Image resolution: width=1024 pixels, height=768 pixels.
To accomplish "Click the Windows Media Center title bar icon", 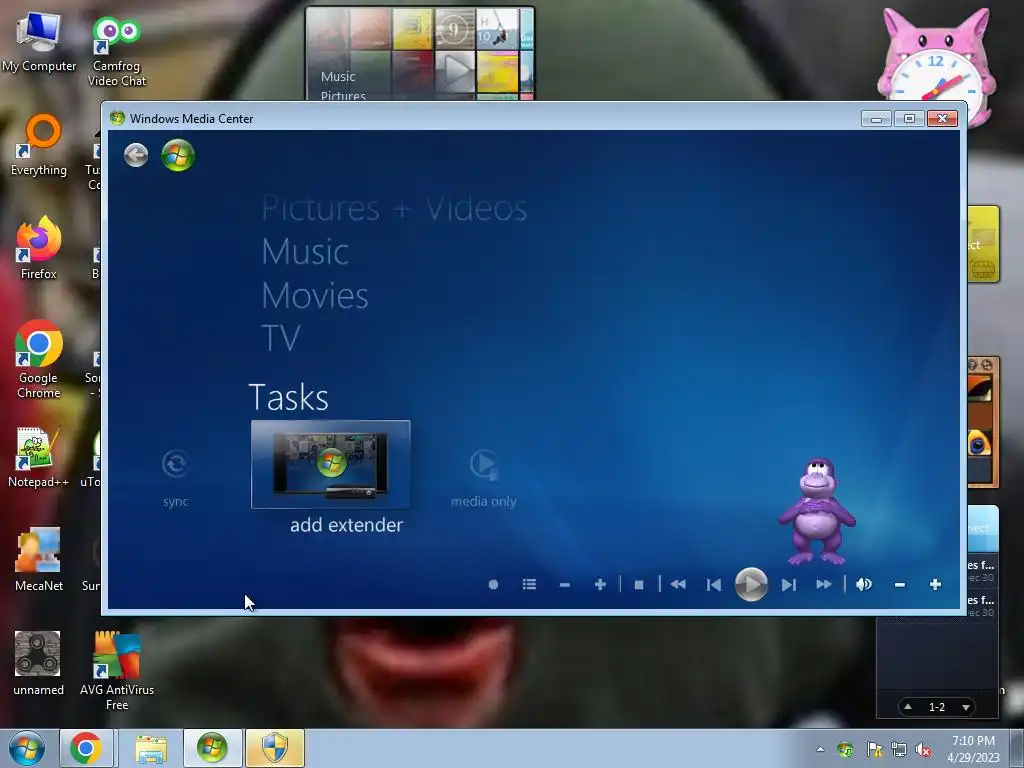I will click(118, 118).
